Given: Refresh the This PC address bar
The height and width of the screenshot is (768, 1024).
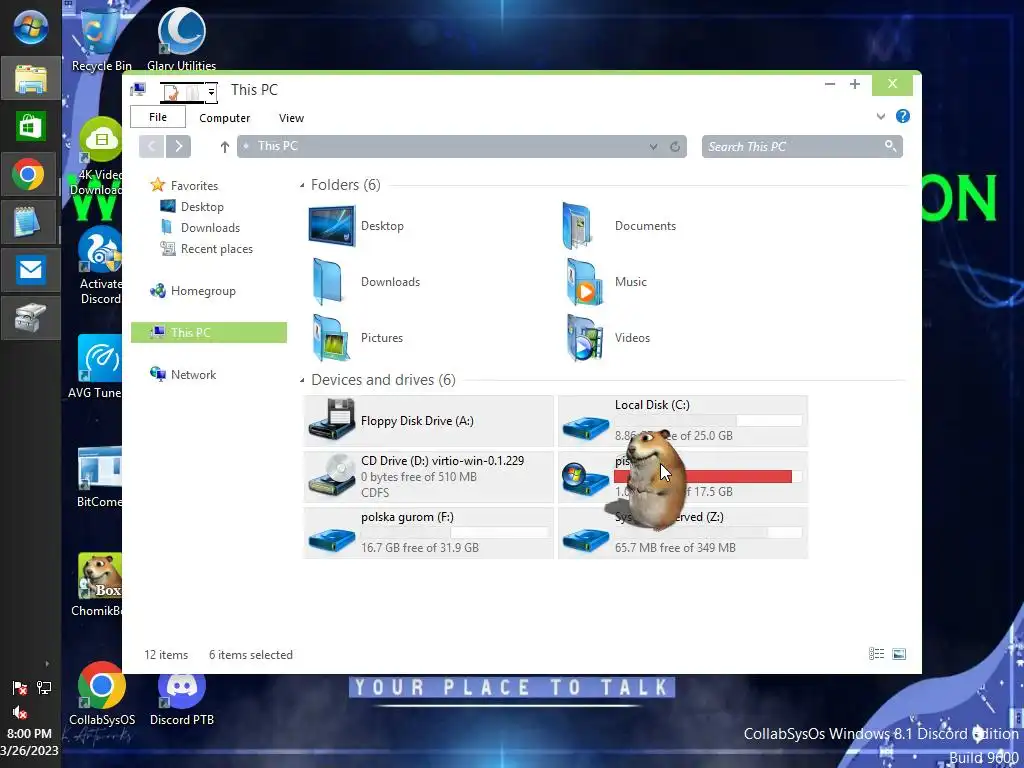Looking at the screenshot, I should click(x=675, y=146).
